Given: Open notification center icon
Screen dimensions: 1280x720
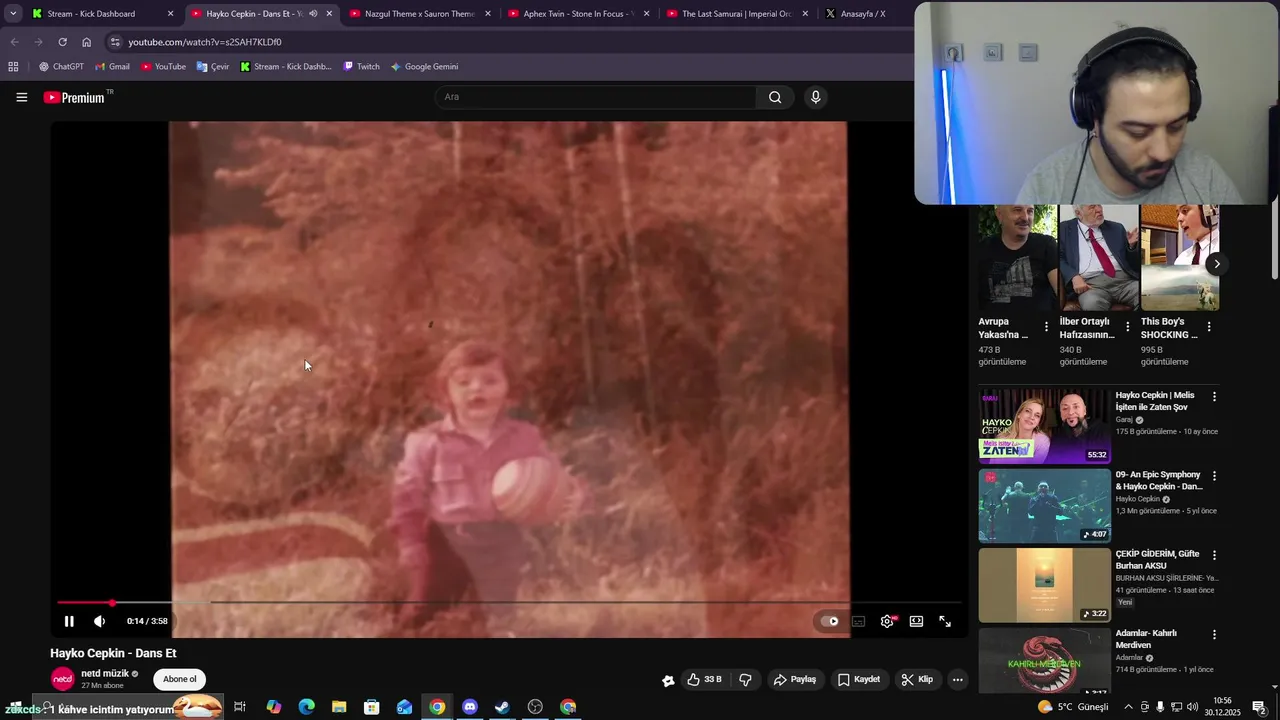Looking at the screenshot, I should (1259, 707).
